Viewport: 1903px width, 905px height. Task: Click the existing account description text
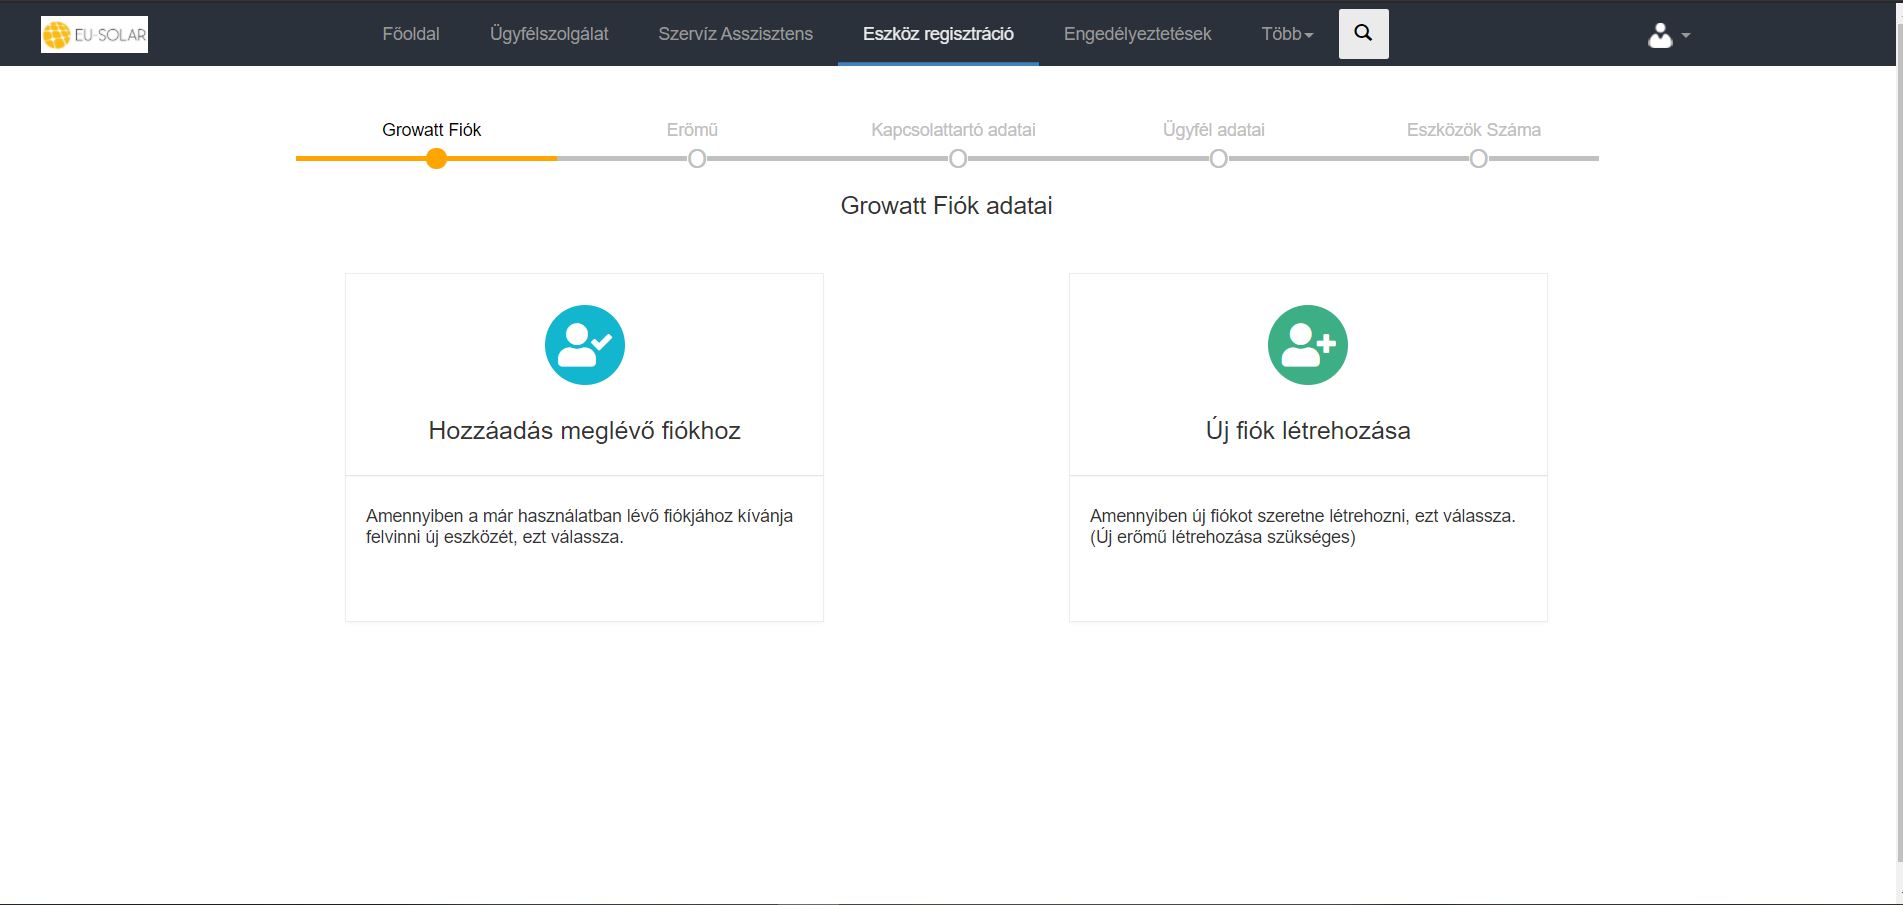pyautogui.click(x=579, y=526)
